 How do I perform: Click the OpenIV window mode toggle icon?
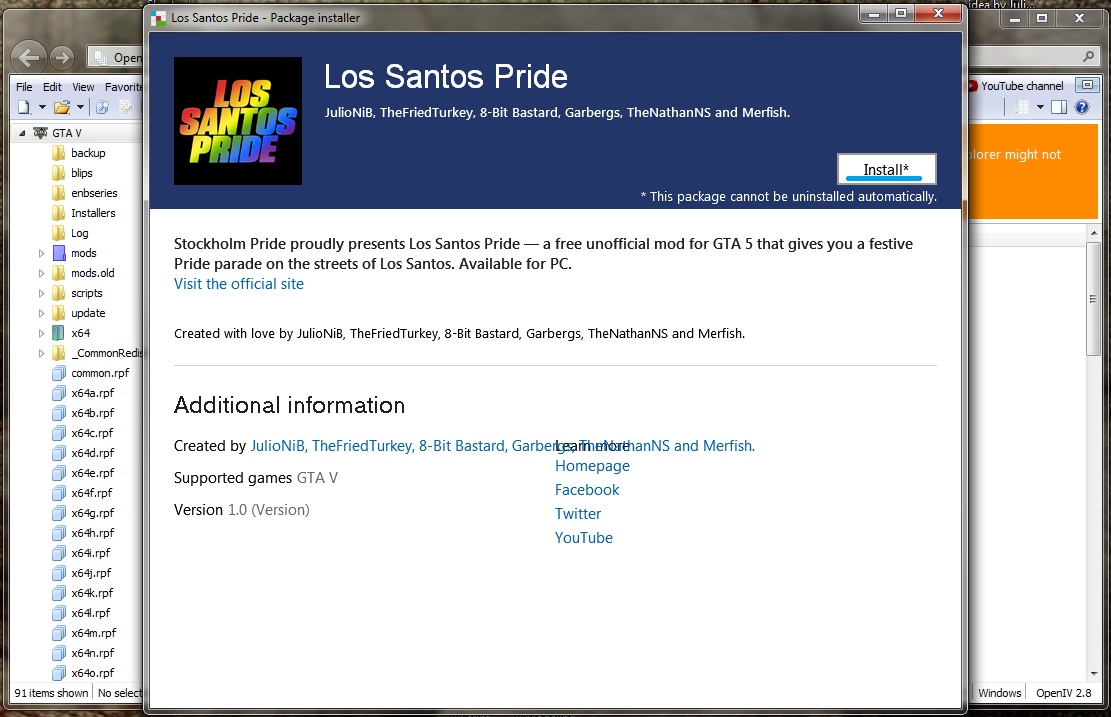[x=1087, y=85]
